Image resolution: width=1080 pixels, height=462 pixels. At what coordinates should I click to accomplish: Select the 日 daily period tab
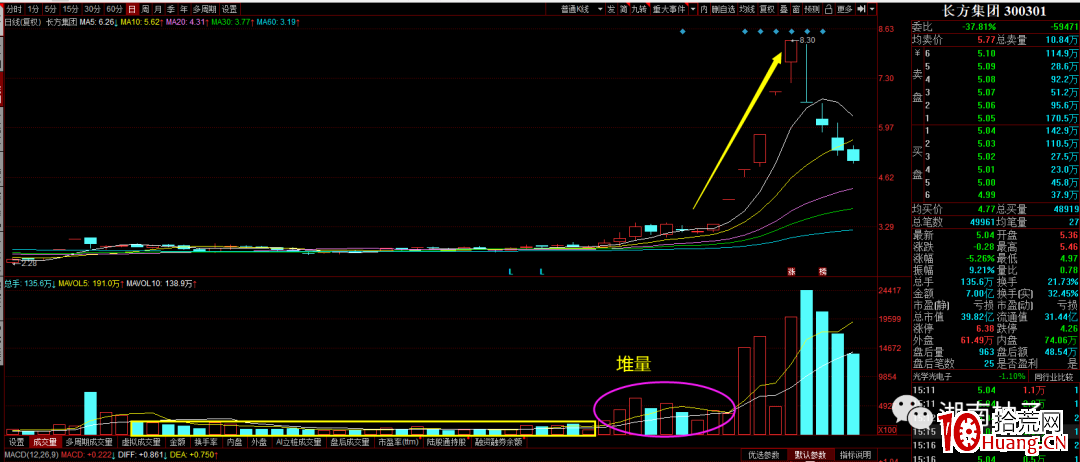132,9
